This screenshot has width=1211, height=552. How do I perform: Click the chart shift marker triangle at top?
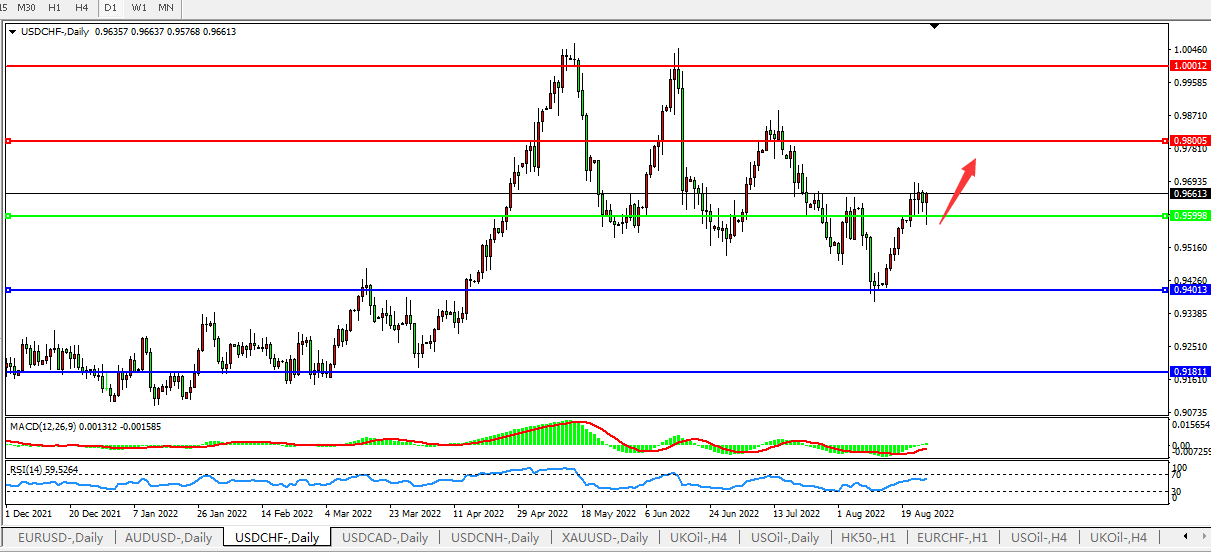pos(934,26)
